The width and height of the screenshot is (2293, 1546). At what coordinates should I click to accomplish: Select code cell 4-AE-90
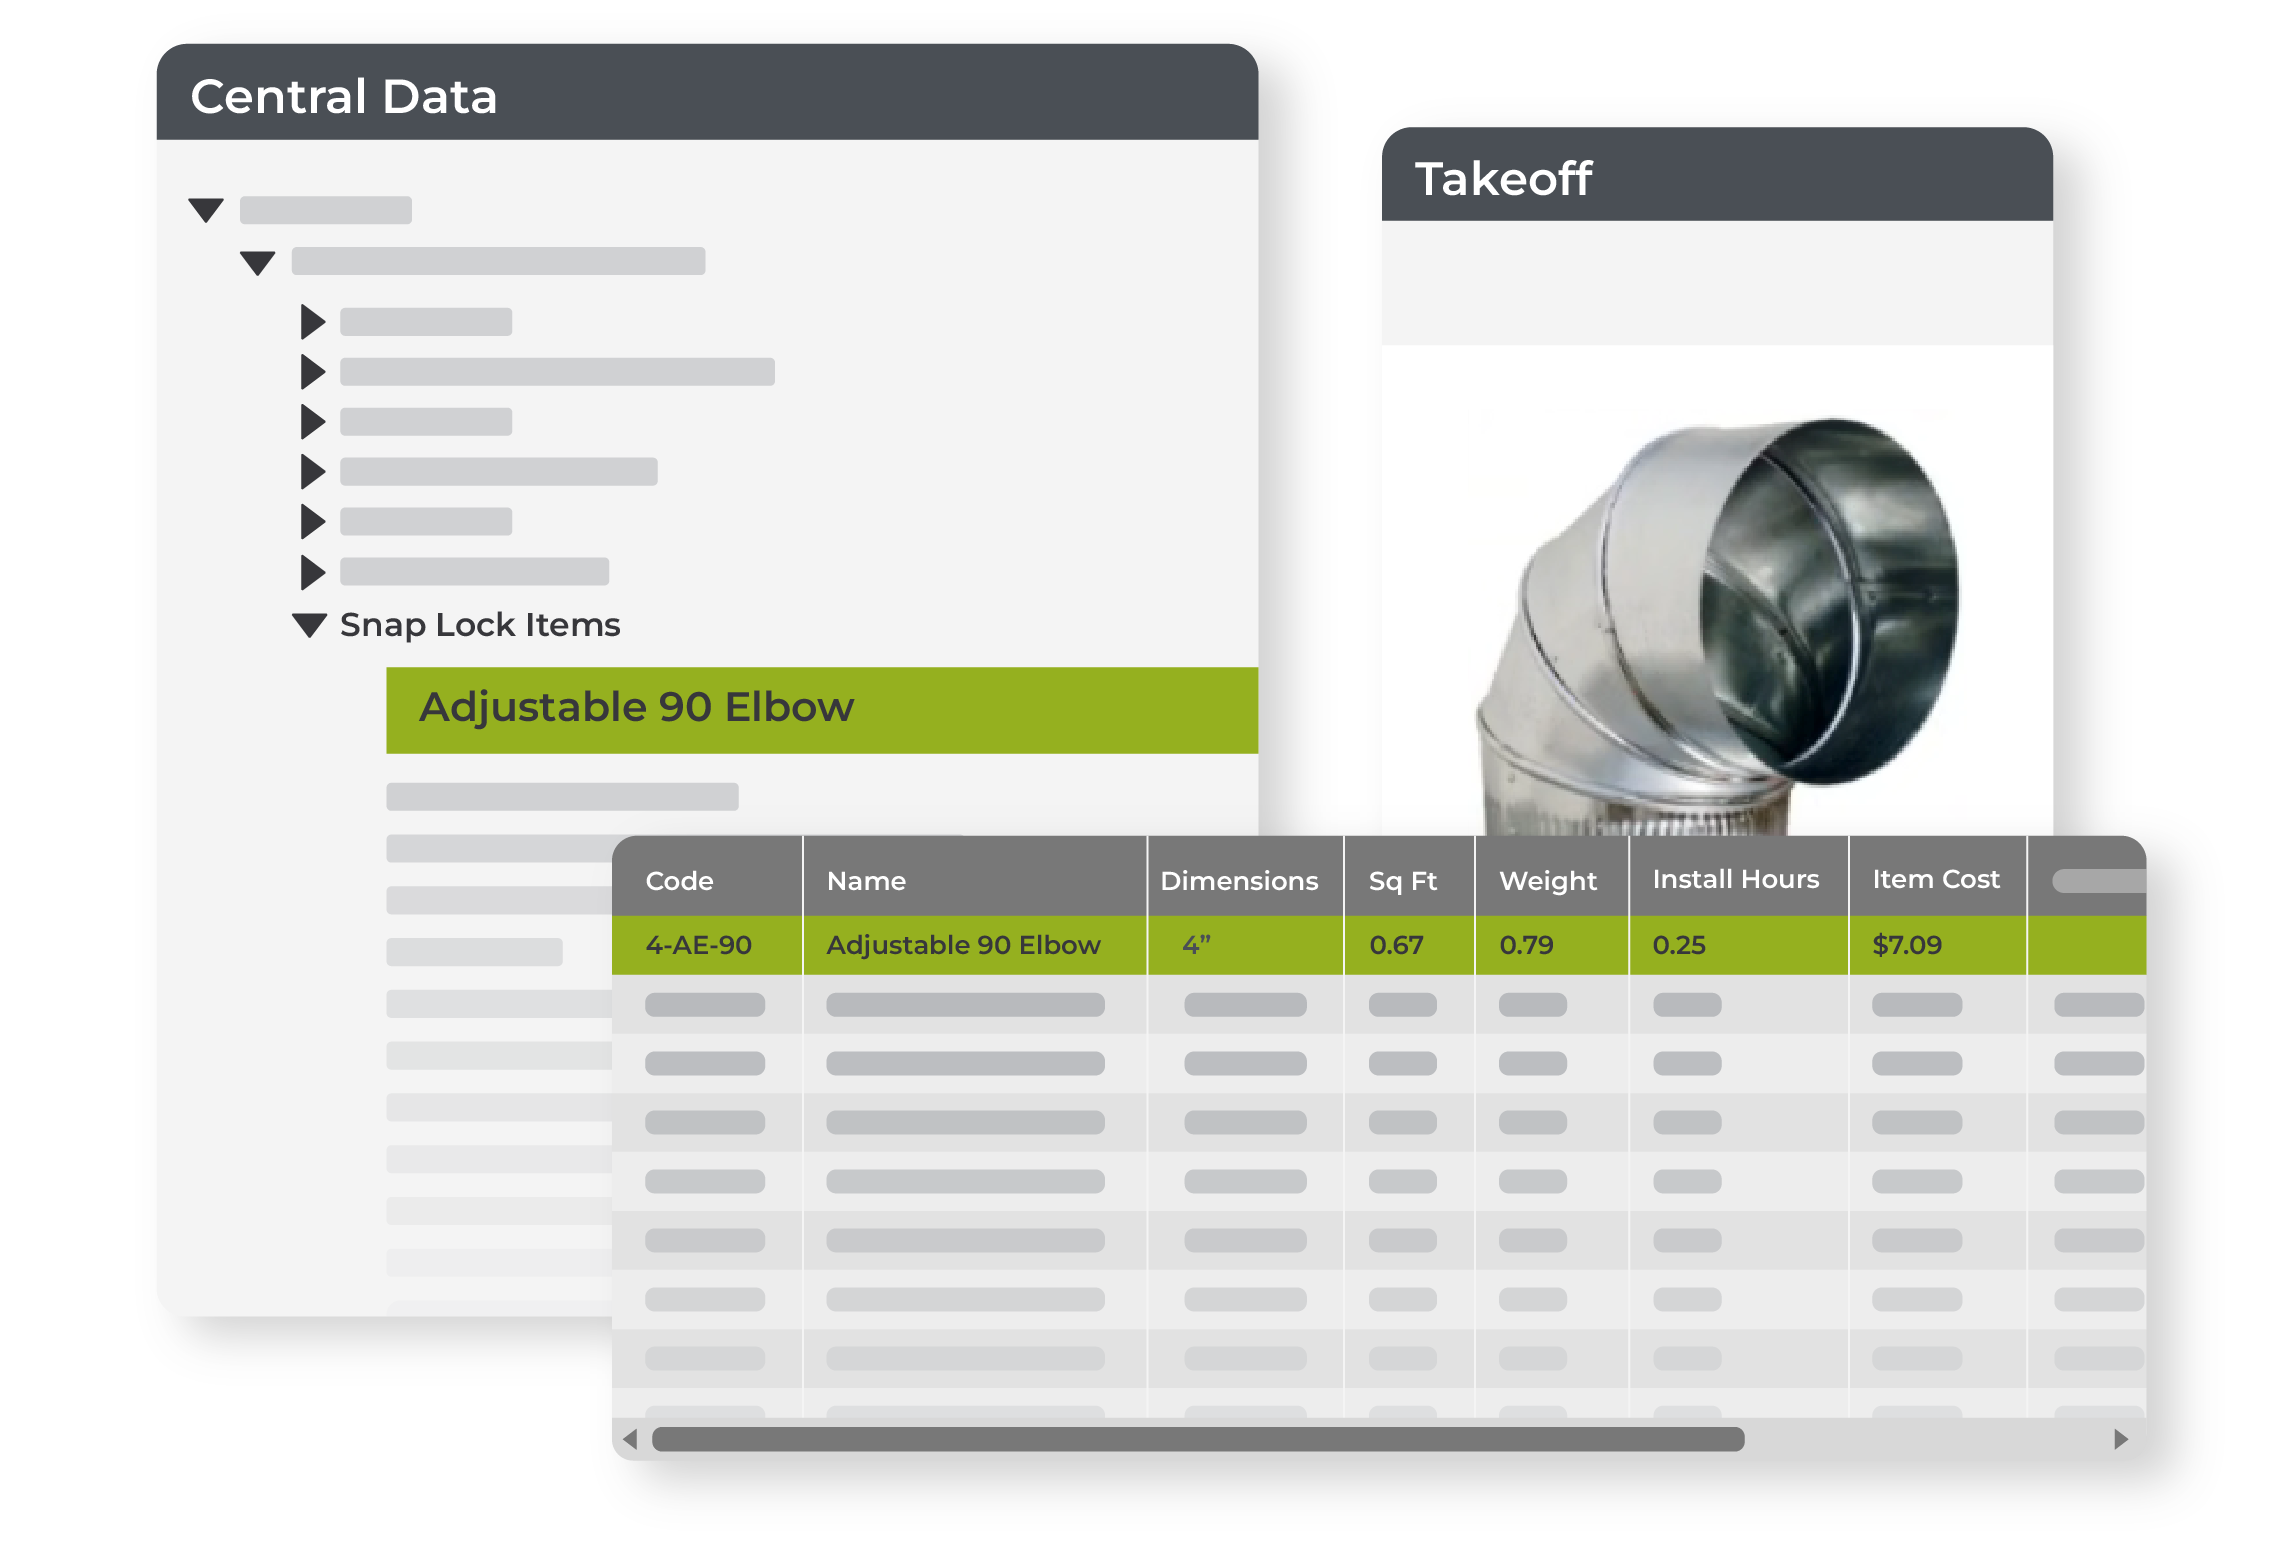[x=707, y=945]
